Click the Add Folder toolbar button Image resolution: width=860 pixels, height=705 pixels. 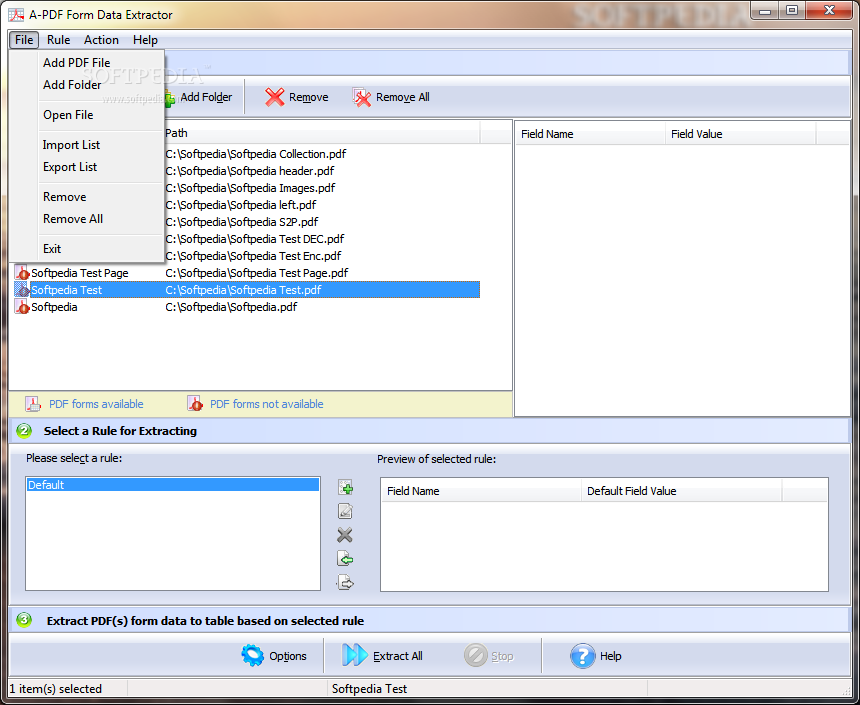[x=200, y=97]
